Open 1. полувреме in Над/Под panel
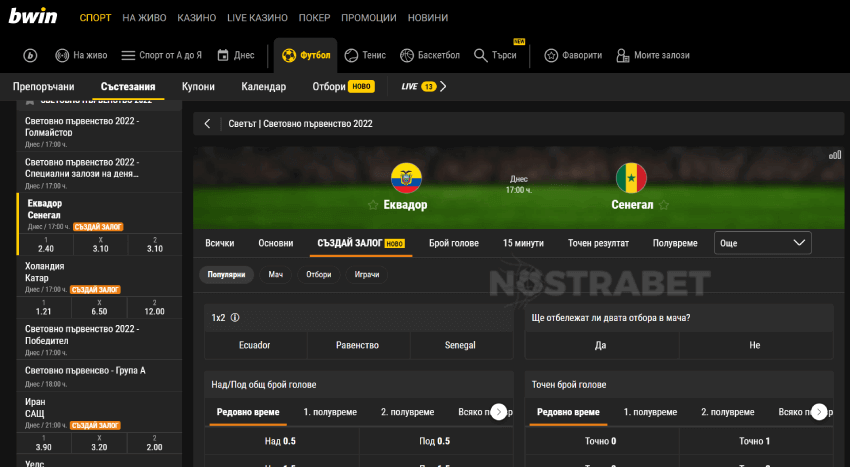Viewport: 850px width, 467px height. coord(330,412)
